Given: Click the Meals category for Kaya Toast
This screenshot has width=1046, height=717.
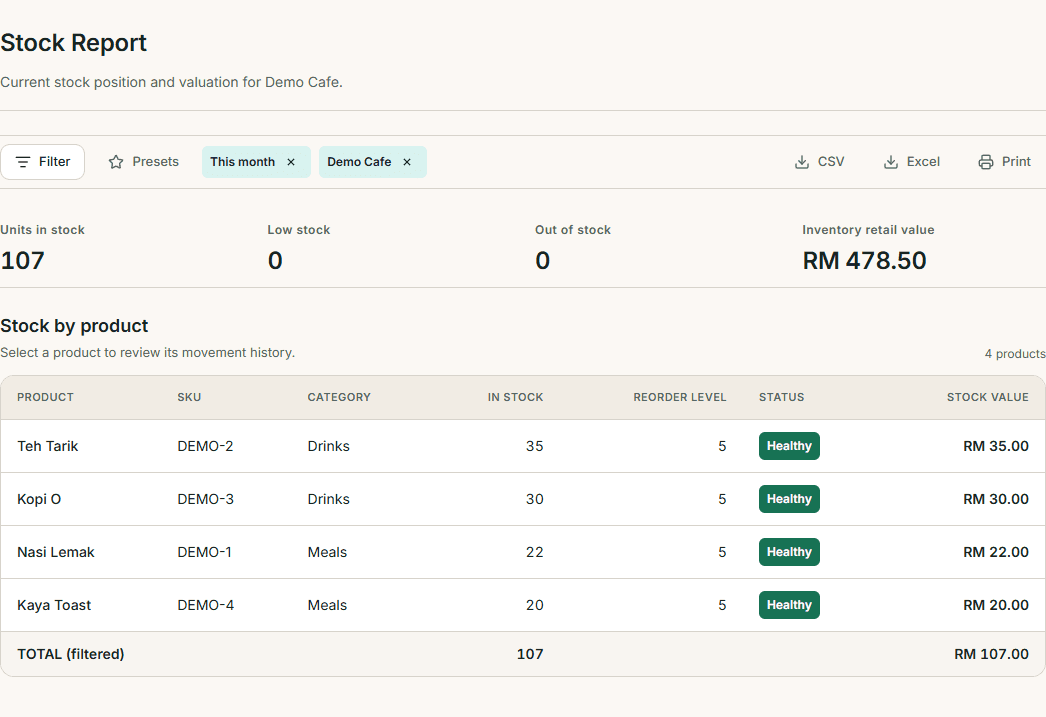Looking at the screenshot, I should pos(327,606).
